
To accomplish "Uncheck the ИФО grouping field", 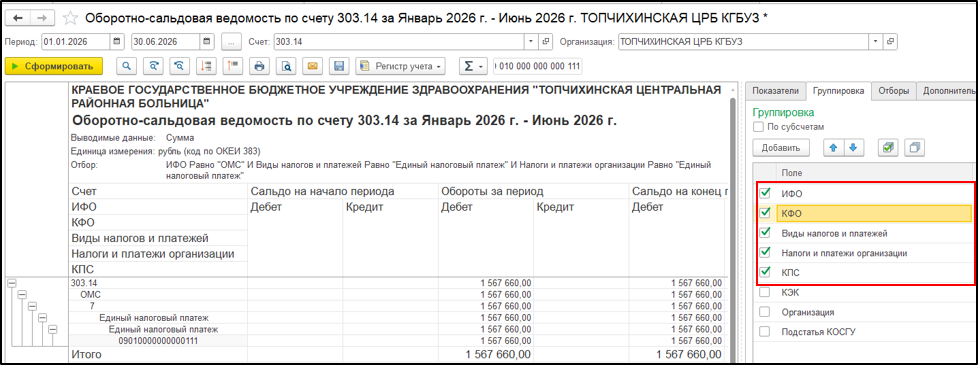I will (765, 194).
